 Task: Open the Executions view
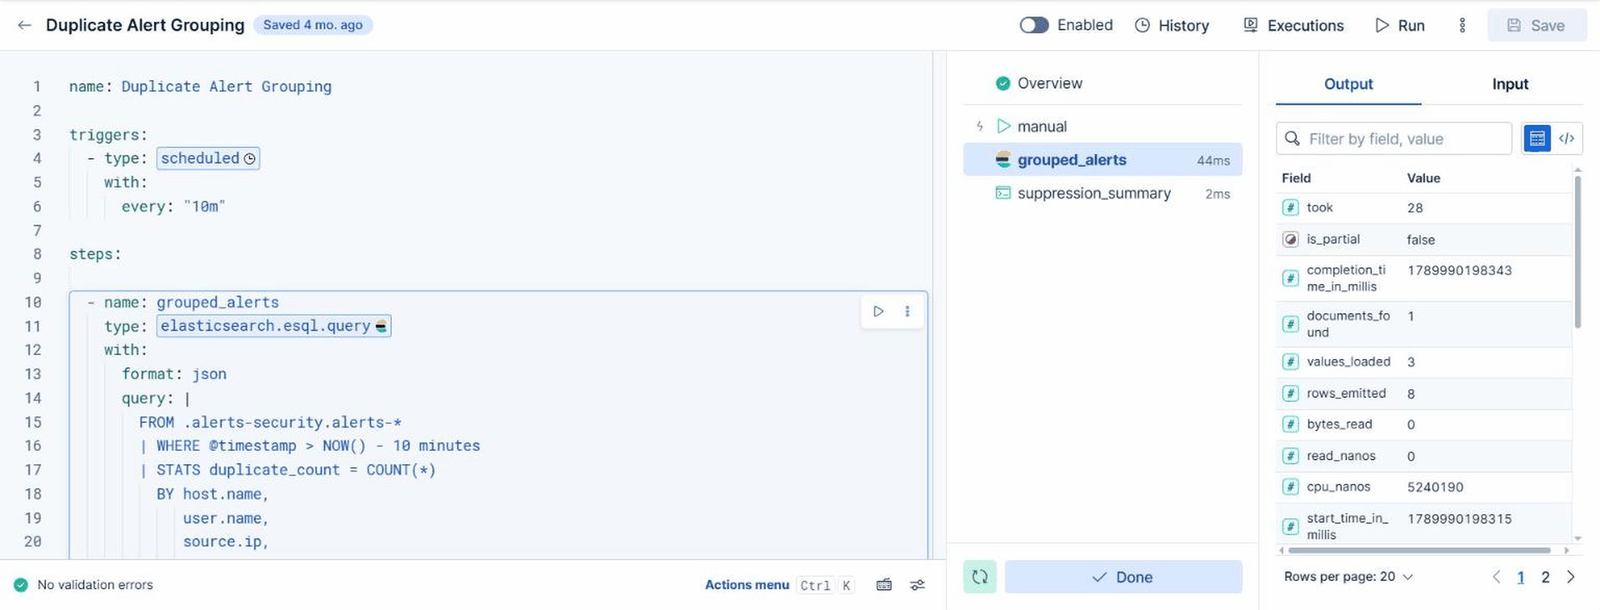coord(1293,25)
